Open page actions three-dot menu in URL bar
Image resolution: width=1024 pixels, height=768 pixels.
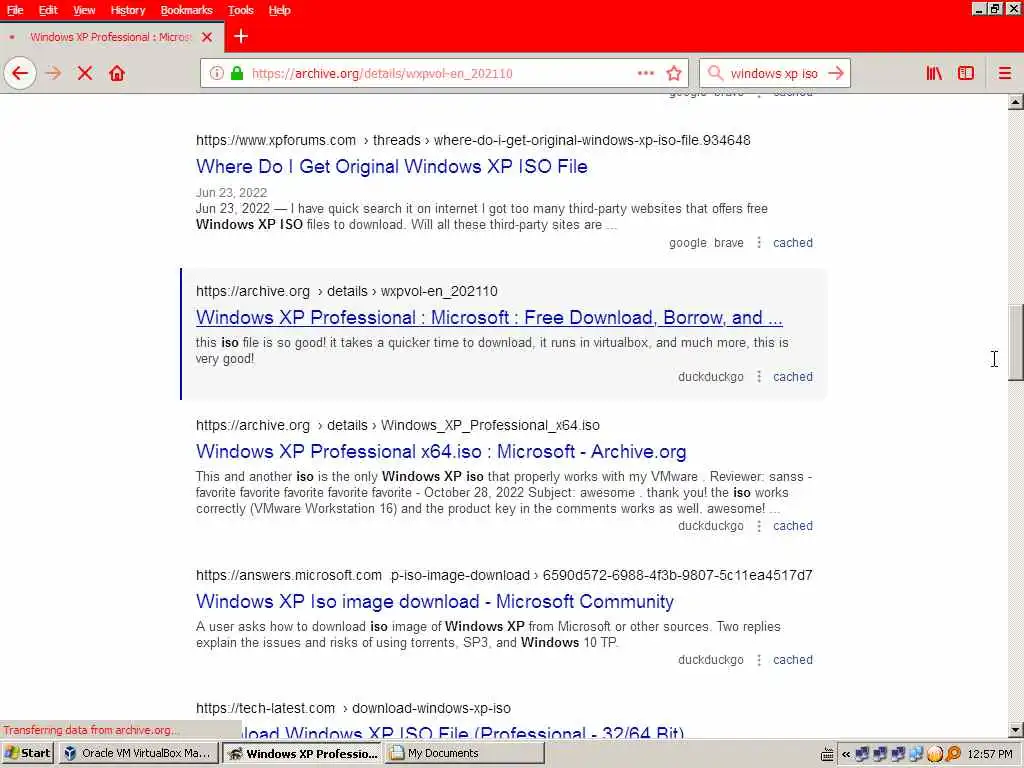coord(645,73)
